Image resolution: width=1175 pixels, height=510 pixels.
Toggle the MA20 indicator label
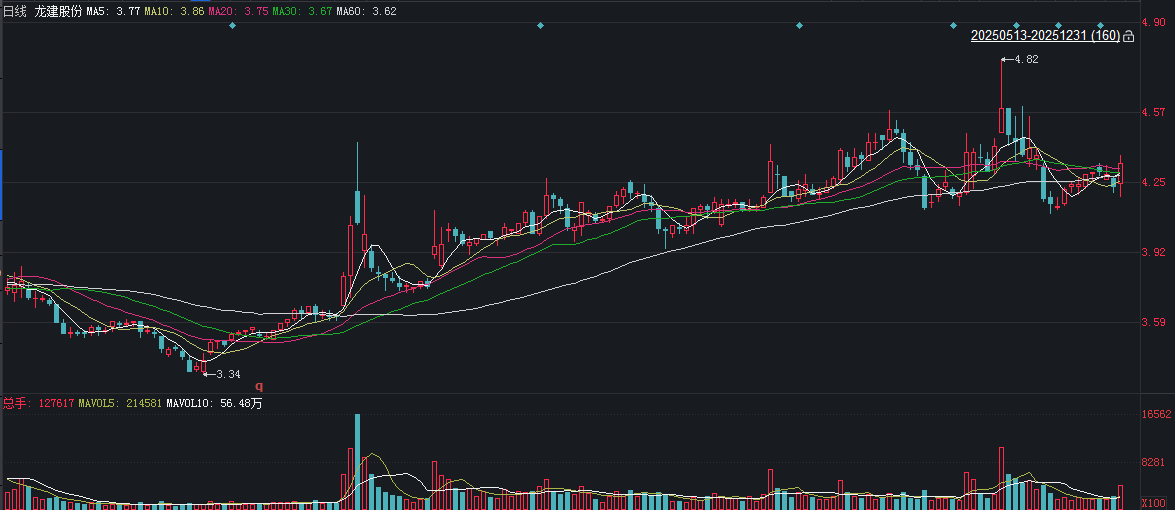[x=238, y=11]
